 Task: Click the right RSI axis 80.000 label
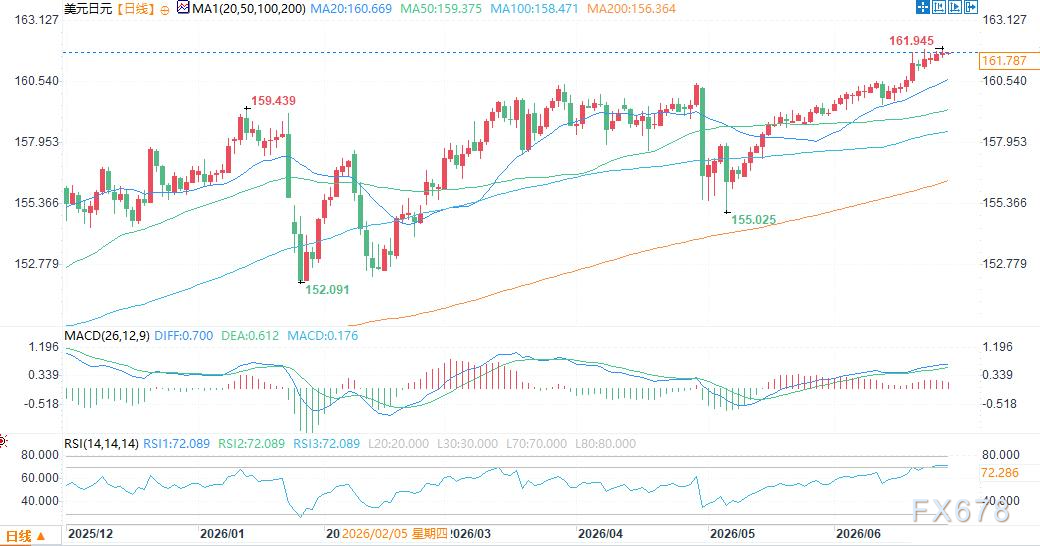[1000, 455]
